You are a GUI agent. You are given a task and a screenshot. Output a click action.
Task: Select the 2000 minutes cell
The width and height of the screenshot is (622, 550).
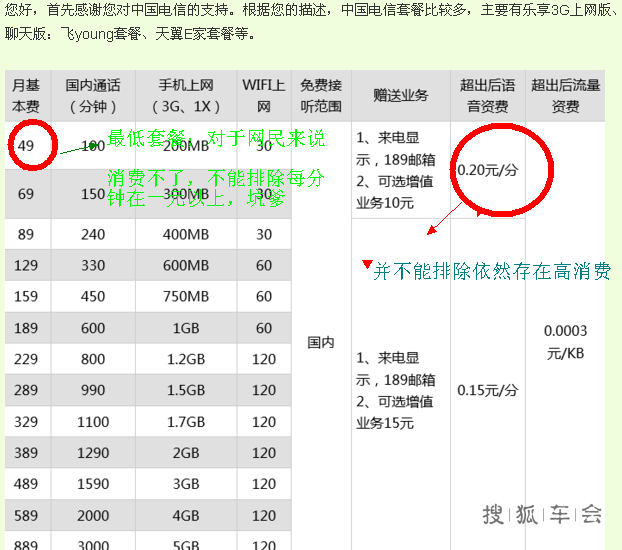pos(93,515)
